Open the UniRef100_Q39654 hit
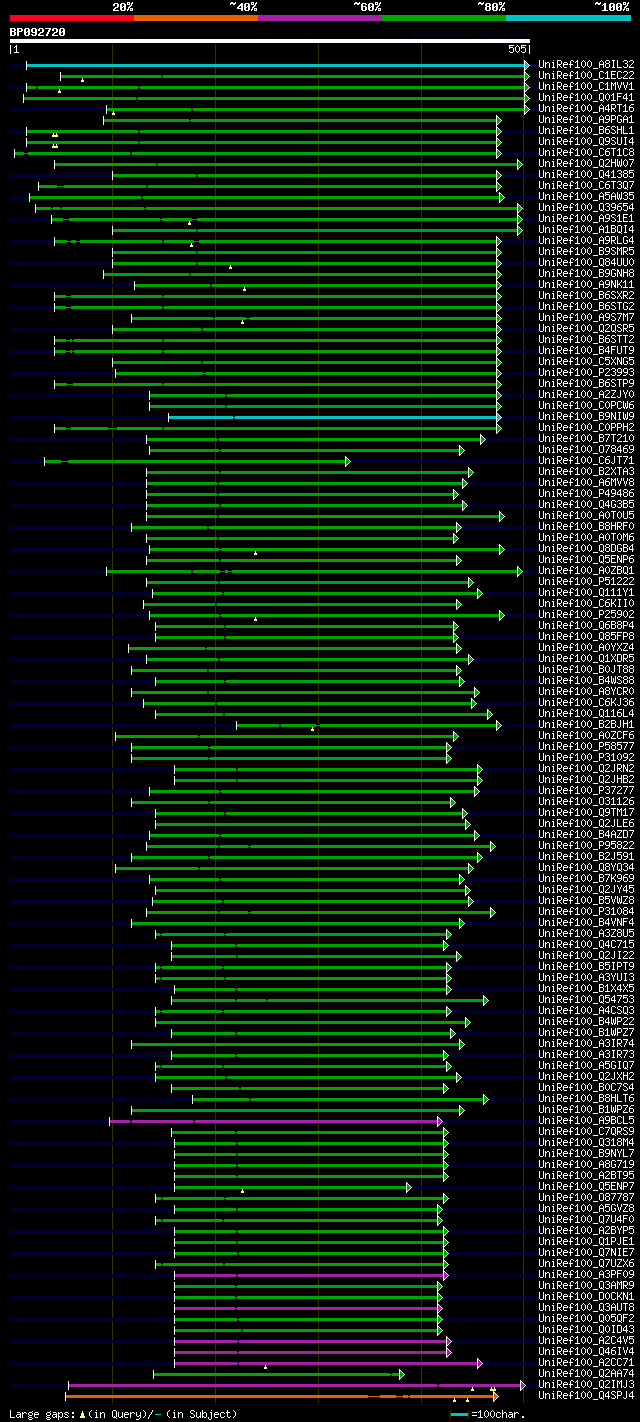The height and width of the screenshot is (1422, 640). (x=586, y=208)
